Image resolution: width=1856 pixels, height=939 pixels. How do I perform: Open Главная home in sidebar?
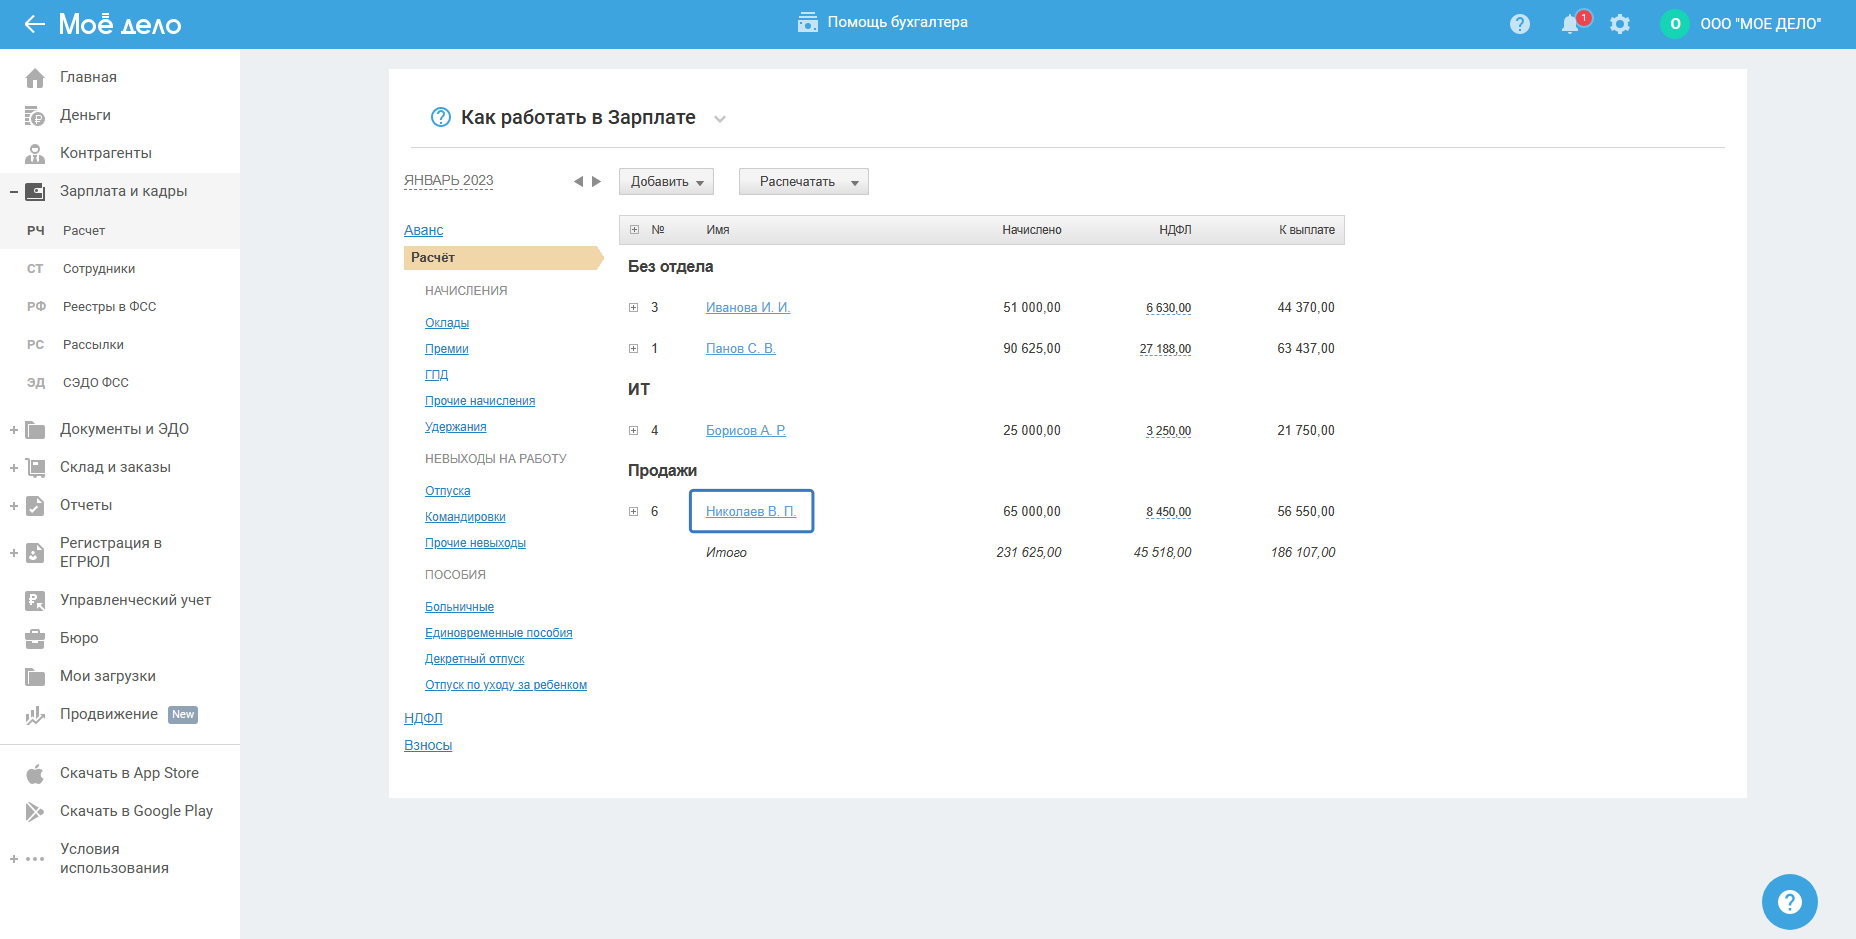88,77
